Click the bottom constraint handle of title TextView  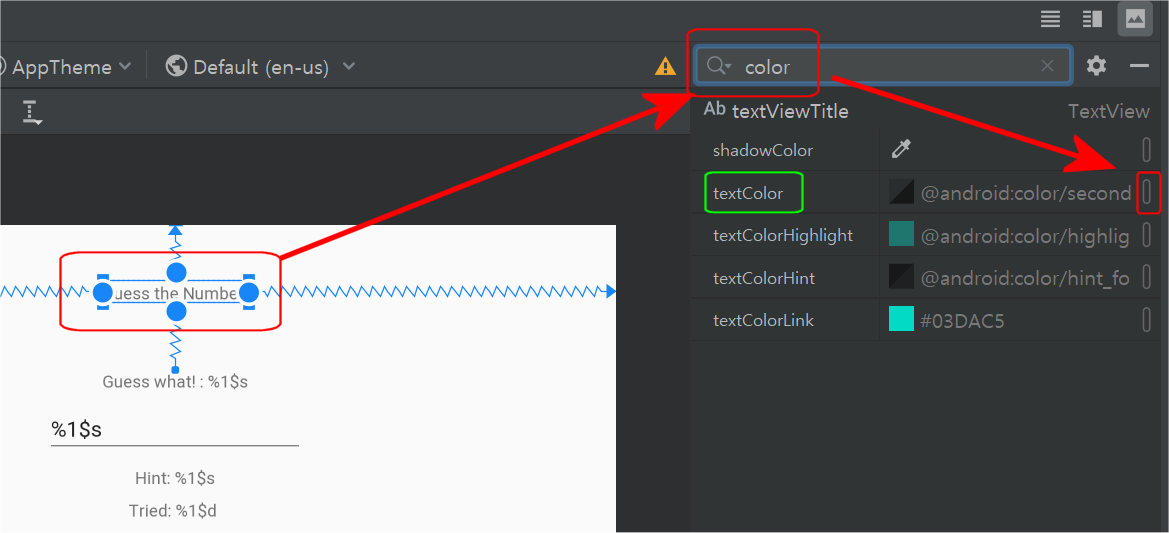pyautogui.click(x=176, y=312)
